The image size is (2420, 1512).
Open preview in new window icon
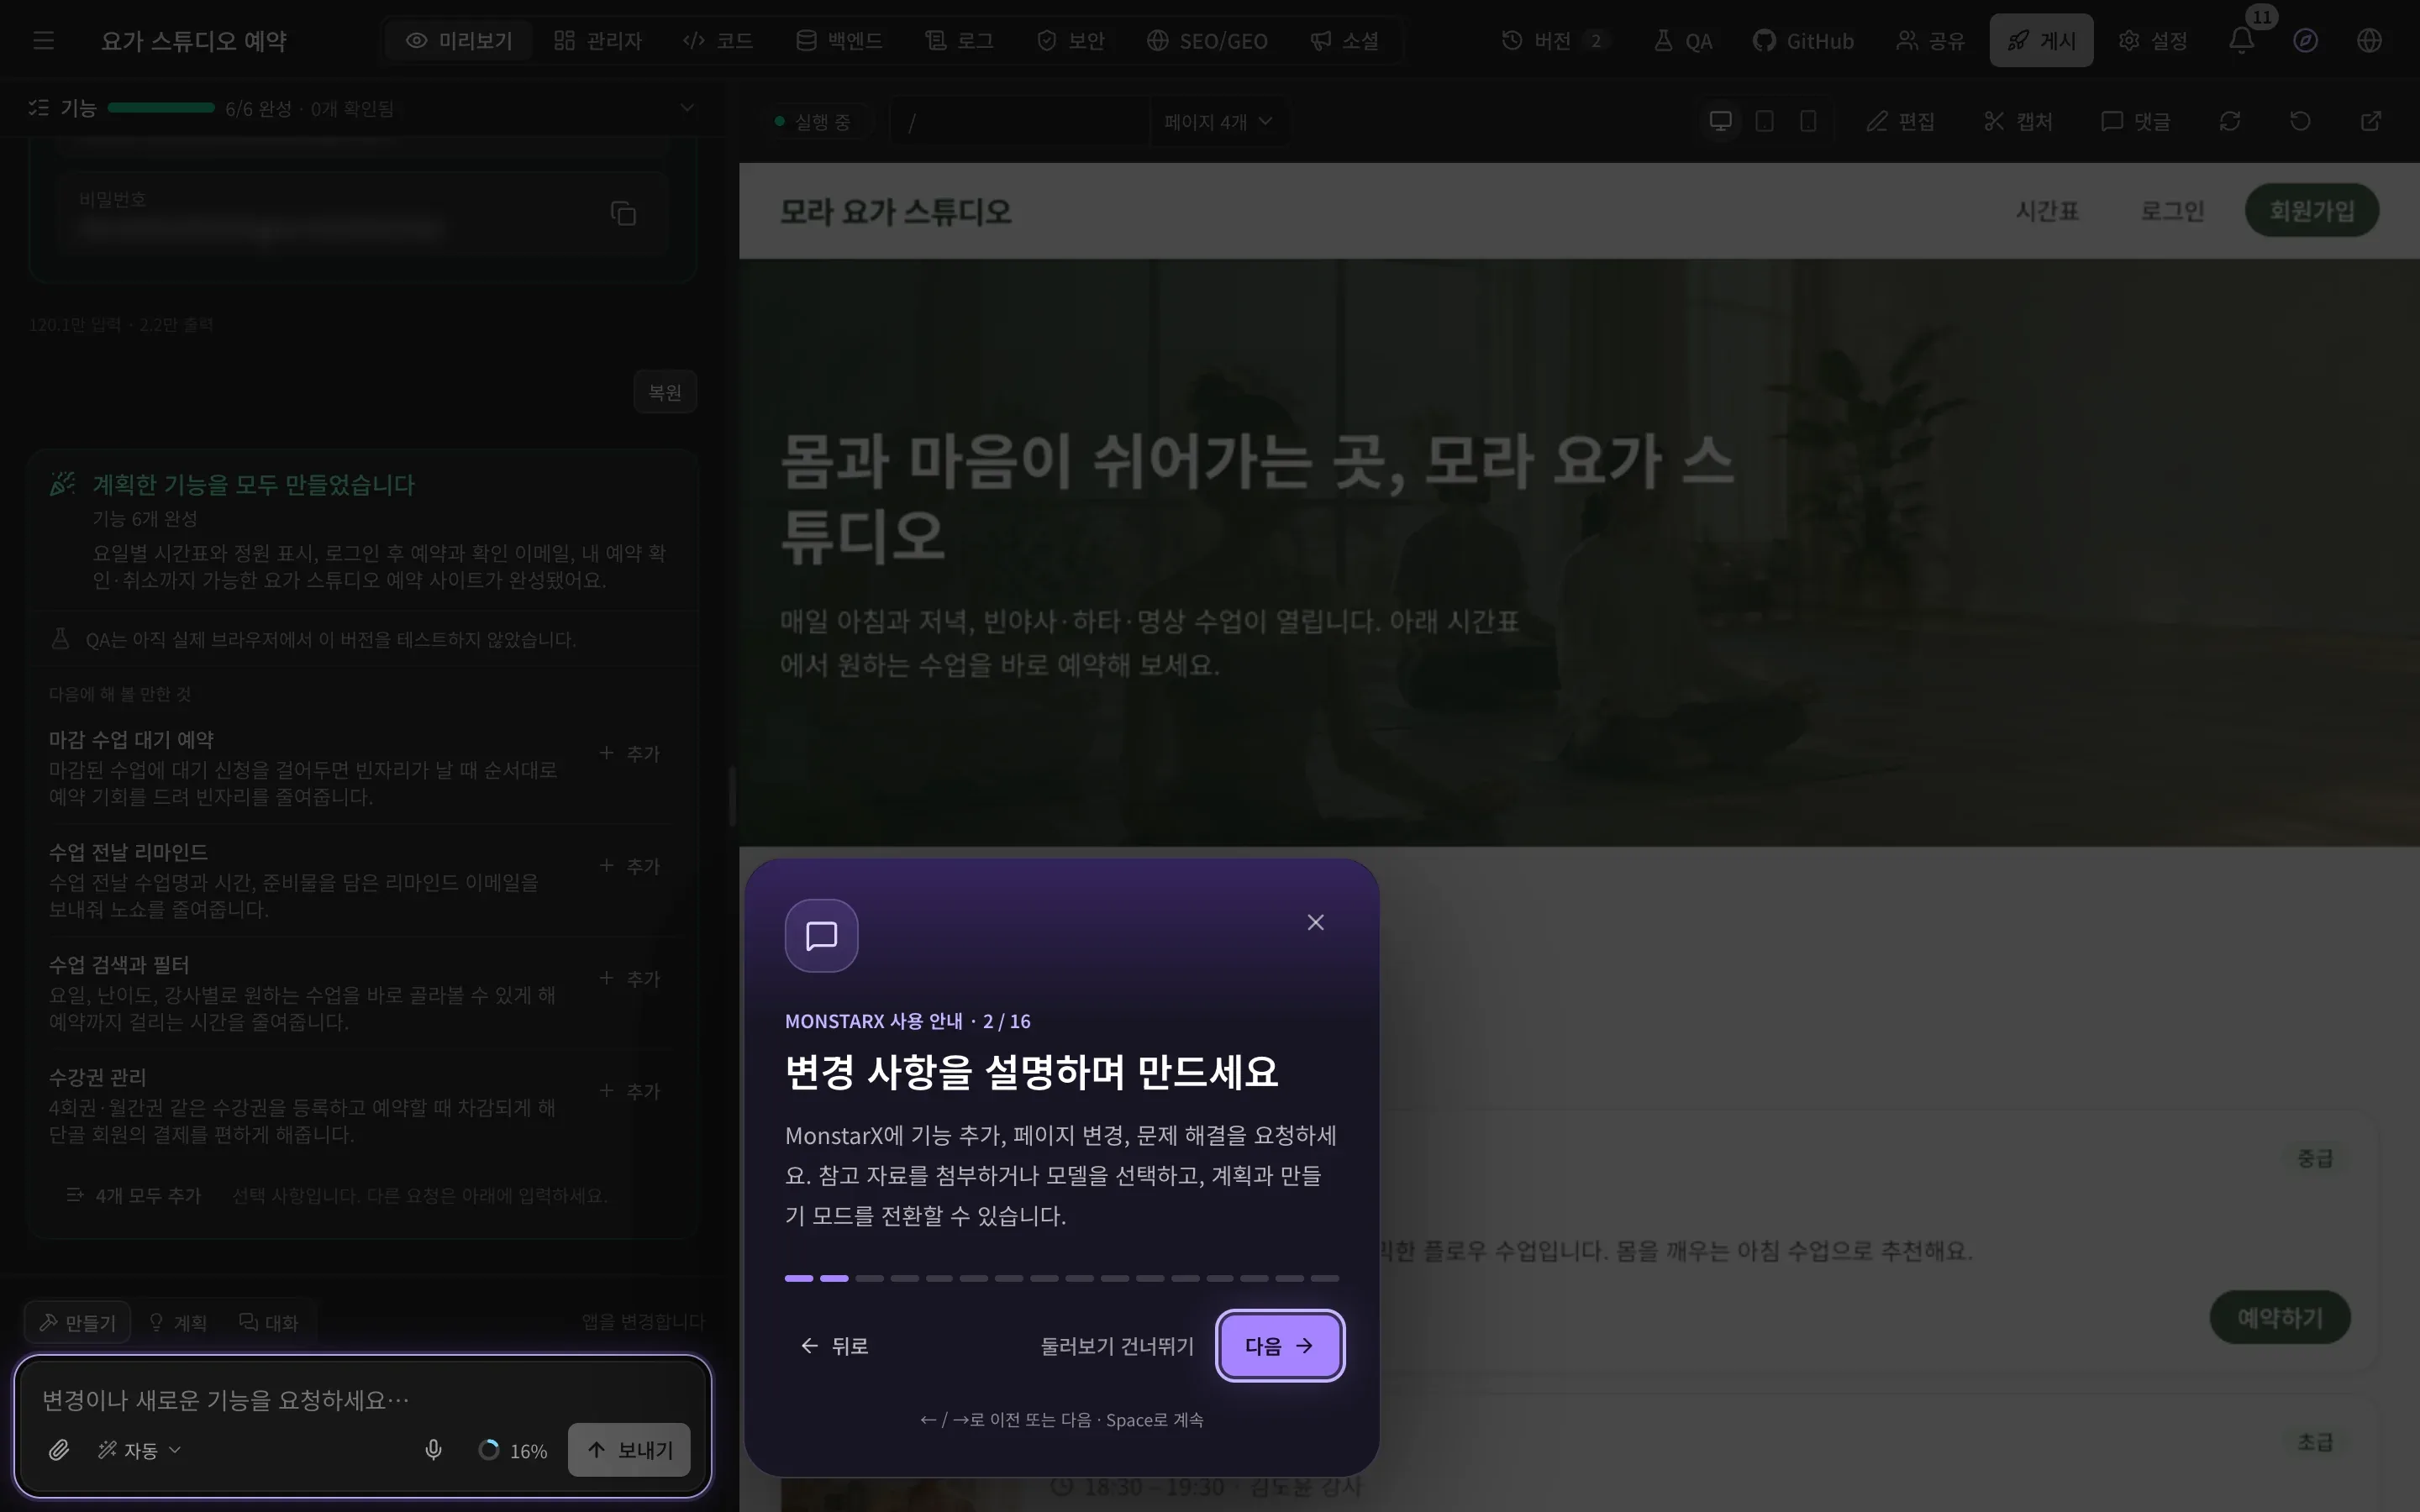(x=2371, y=121)
